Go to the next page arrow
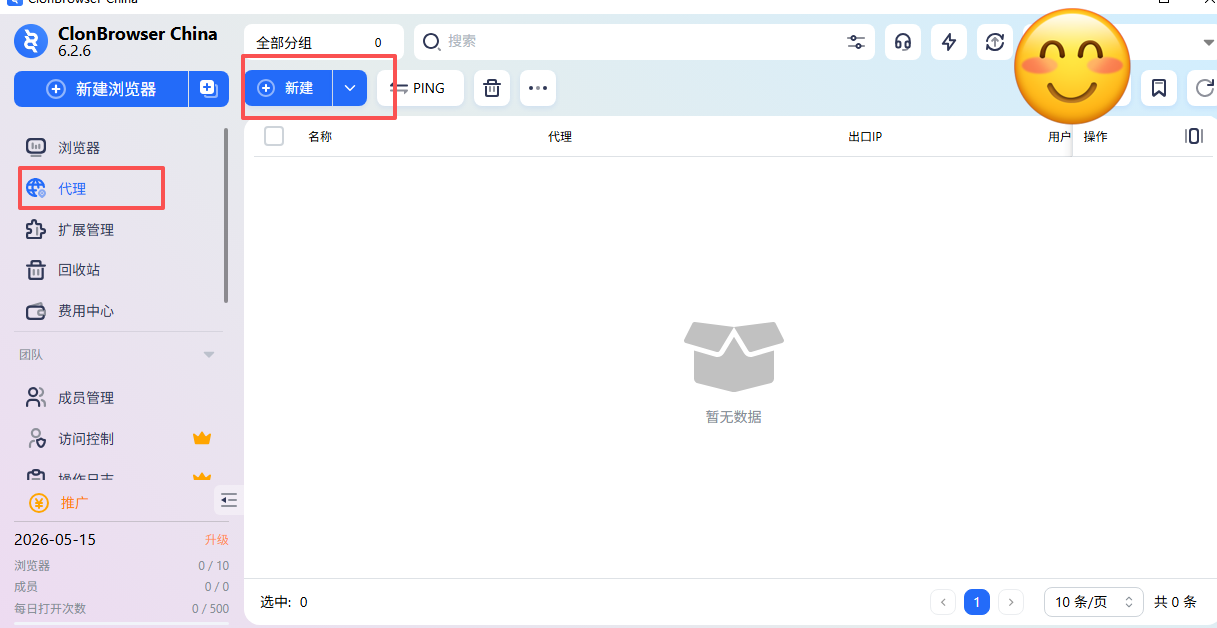 point(1011,602)
